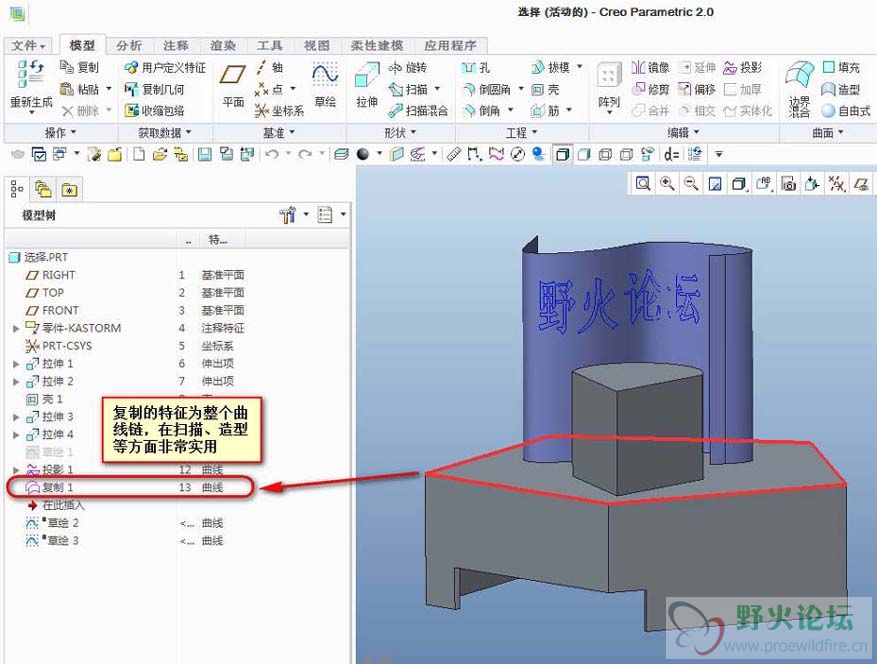Select the Coordinate System (坐标系) tool

point(279,111)
